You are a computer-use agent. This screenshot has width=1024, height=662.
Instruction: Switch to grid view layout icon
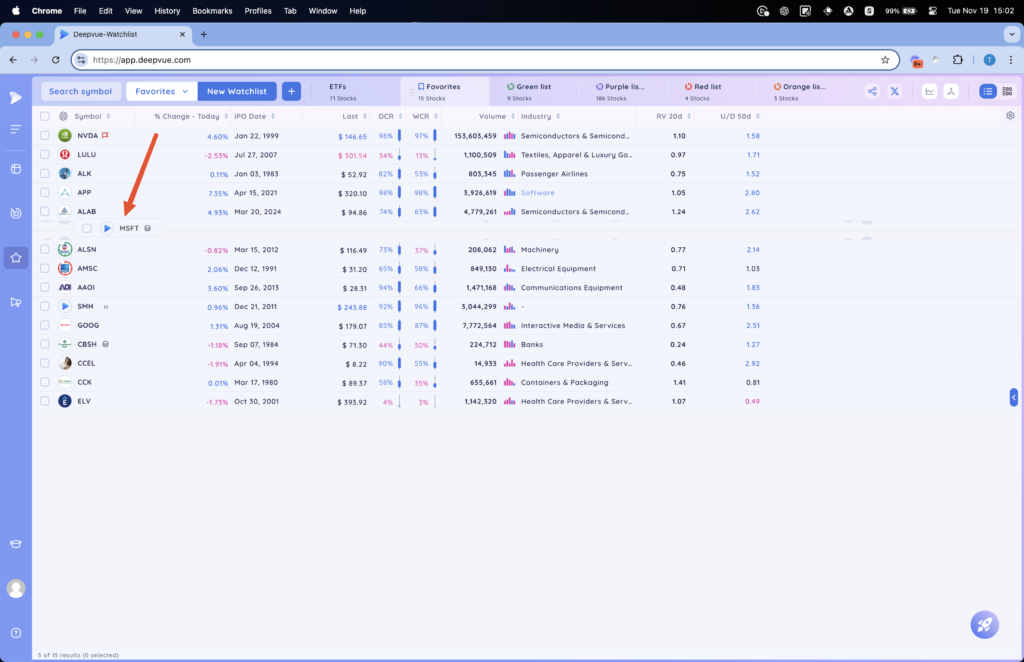1007,91
